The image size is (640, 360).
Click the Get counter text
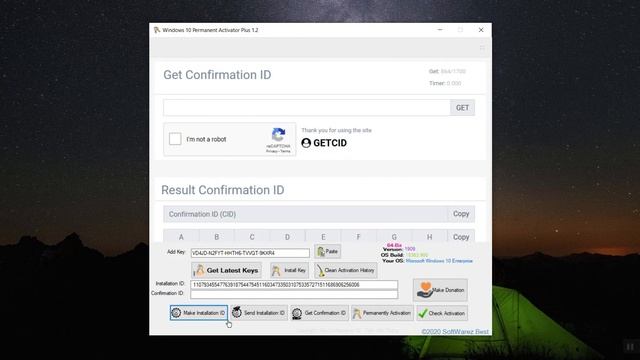pyautogui.click(x=447, y=71)
